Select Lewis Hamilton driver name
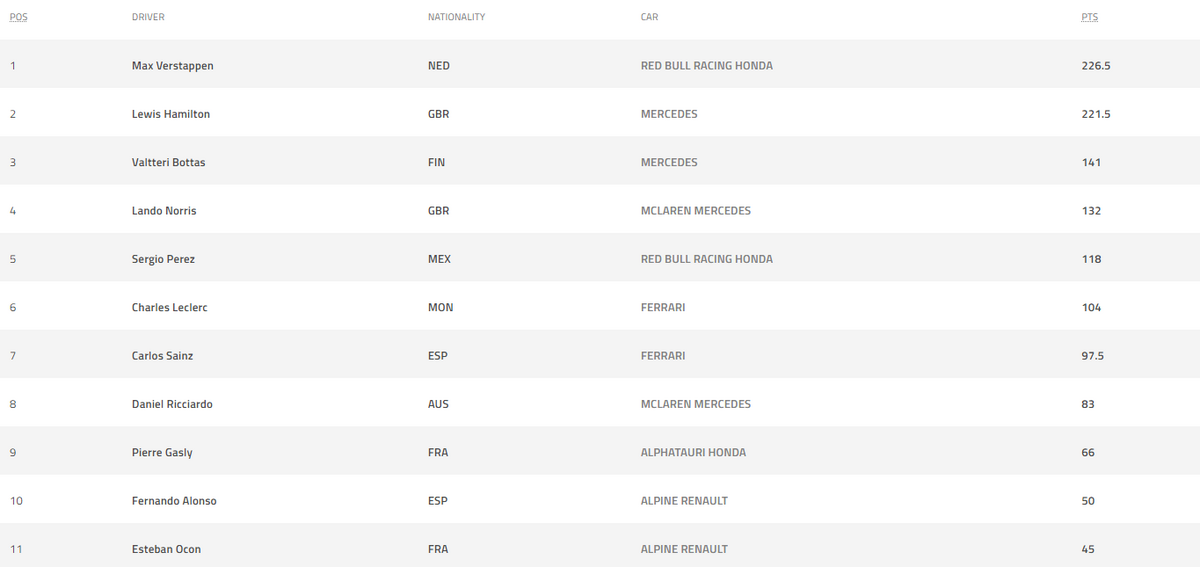The width and height of the screenshot is (1200, 567). (x=171, y=114)
